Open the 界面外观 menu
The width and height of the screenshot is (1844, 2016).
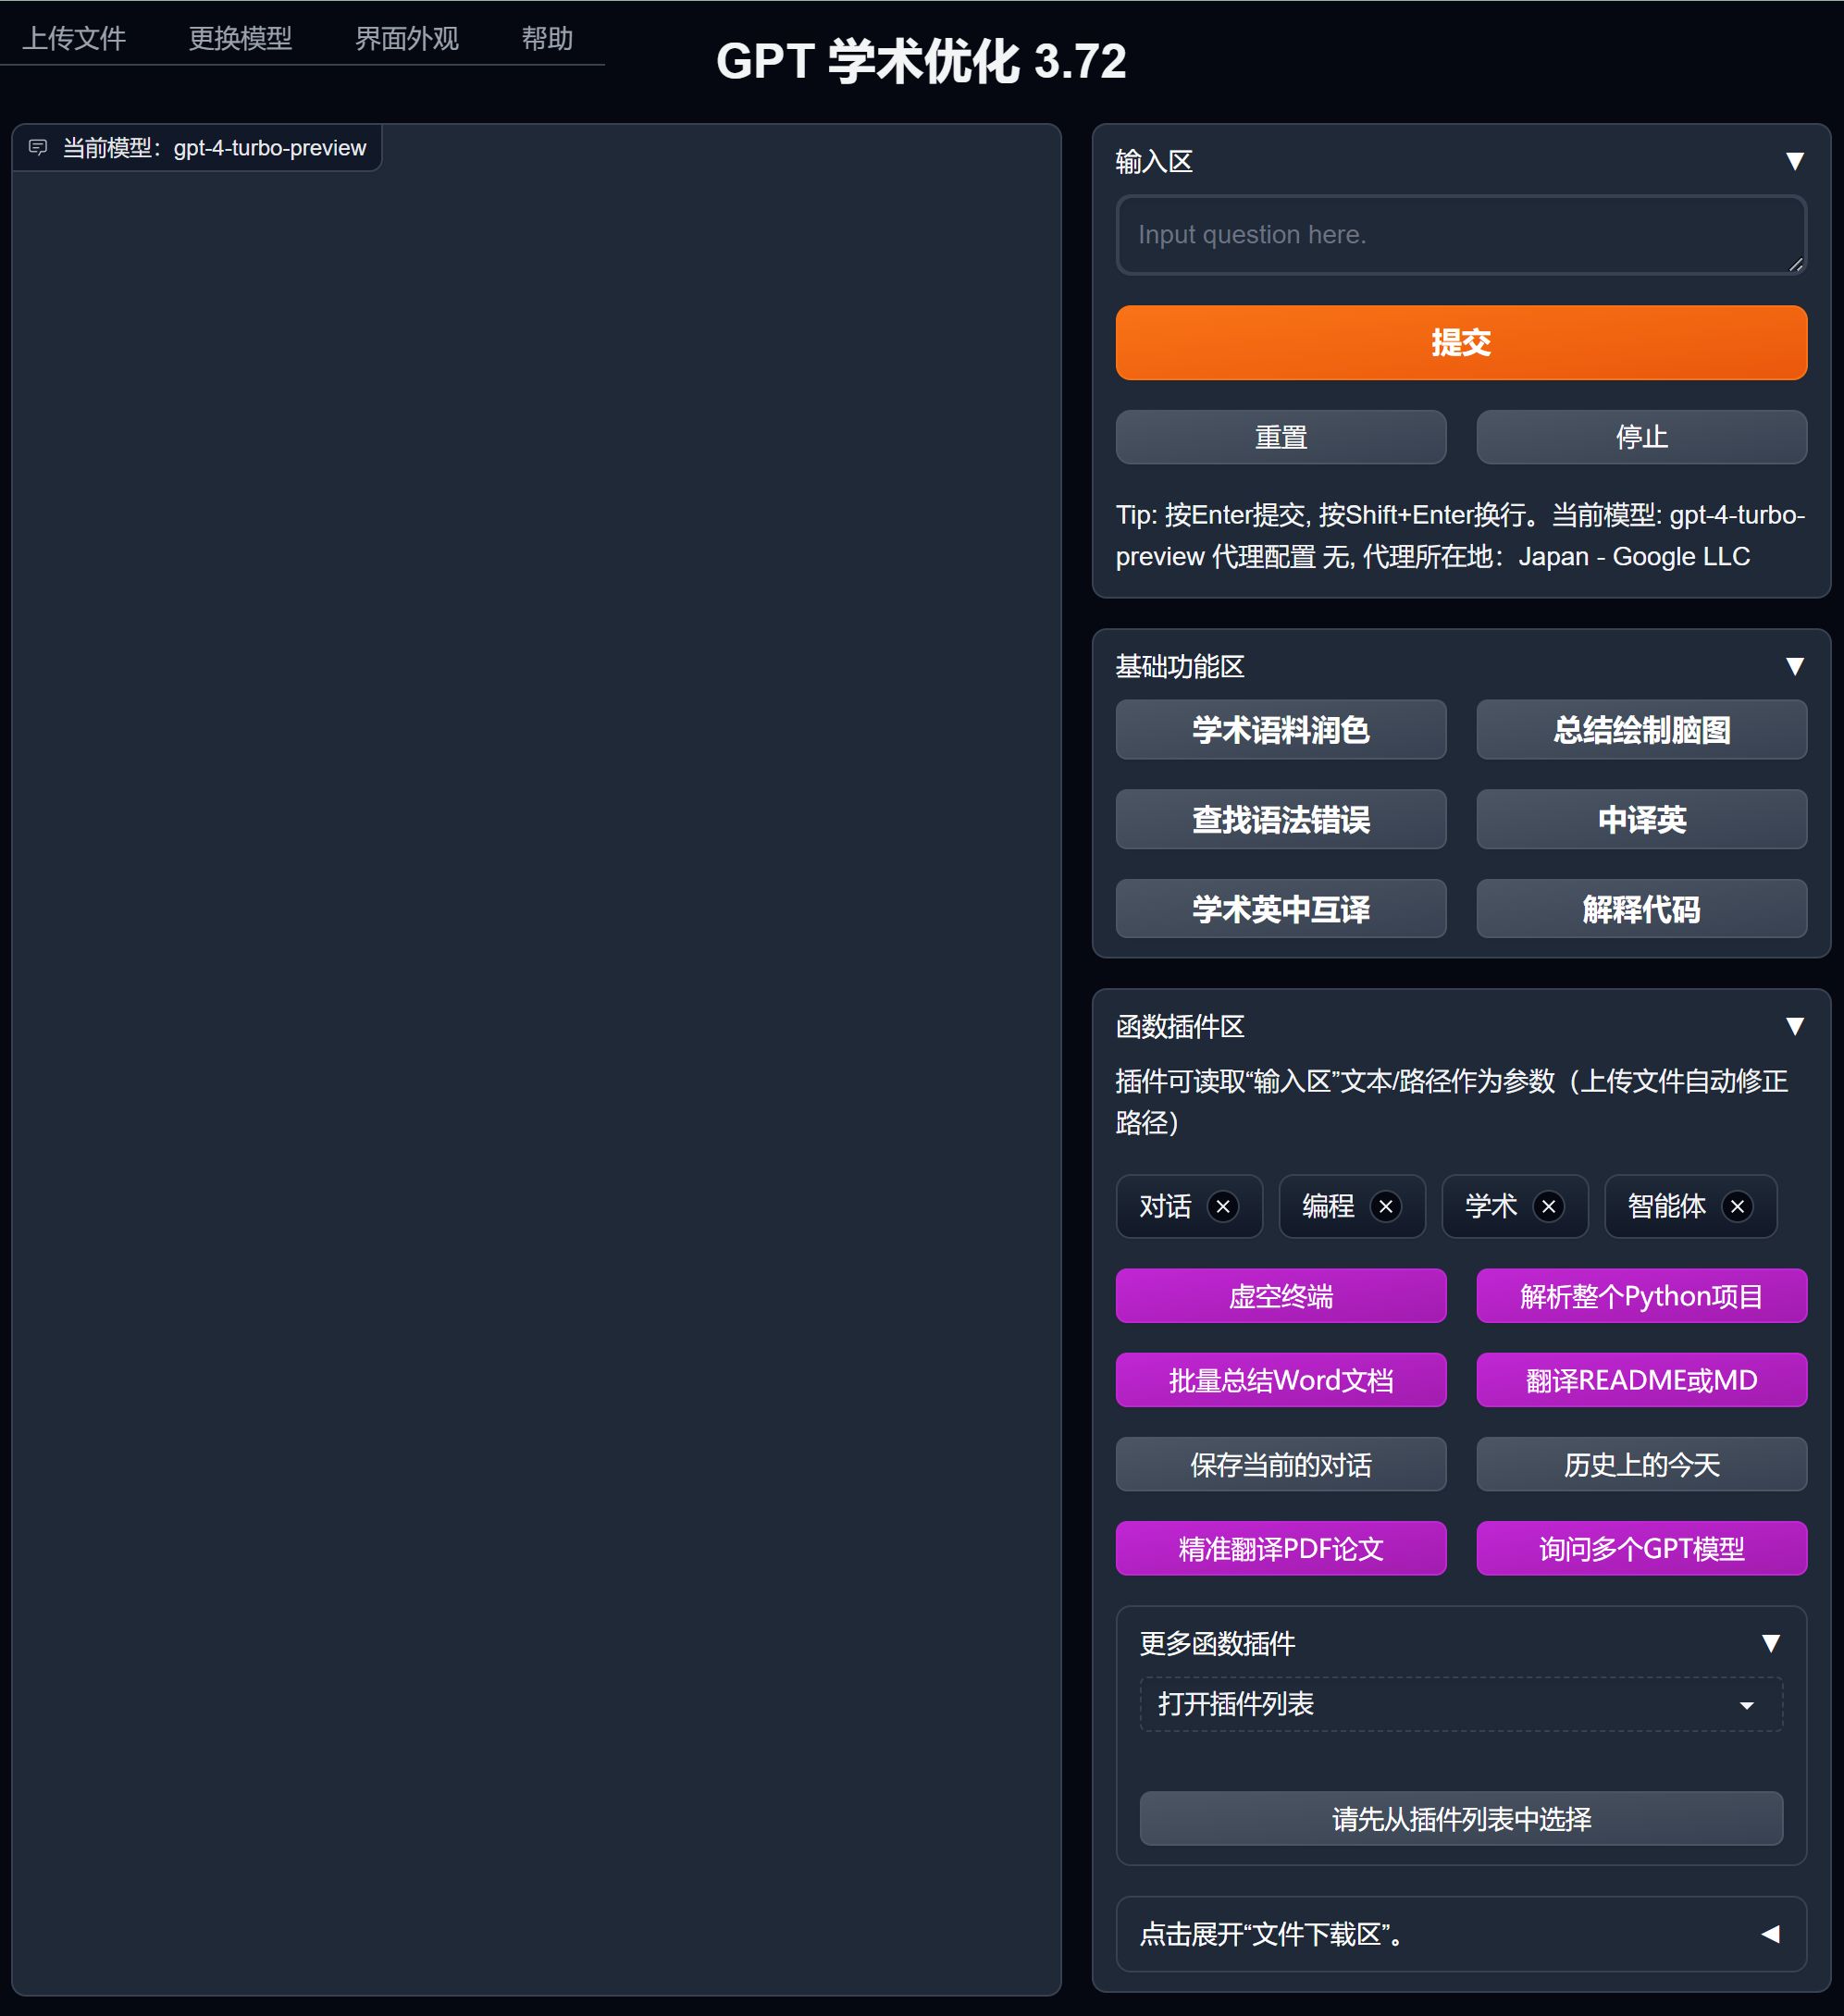(x=406, y=38)
